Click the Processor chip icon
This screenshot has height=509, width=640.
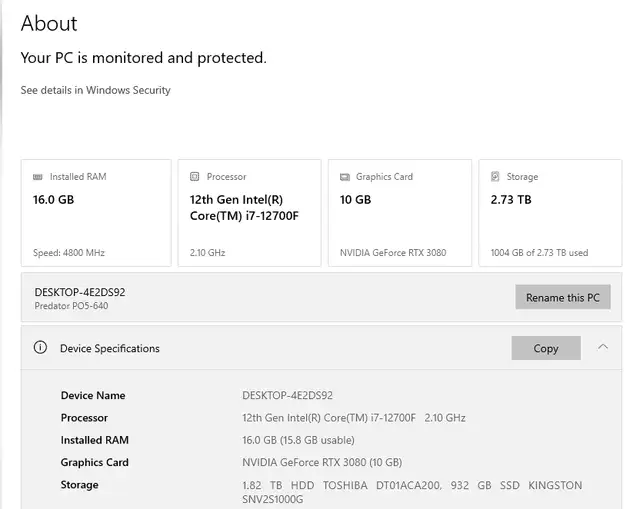click(x=195, y=176)
